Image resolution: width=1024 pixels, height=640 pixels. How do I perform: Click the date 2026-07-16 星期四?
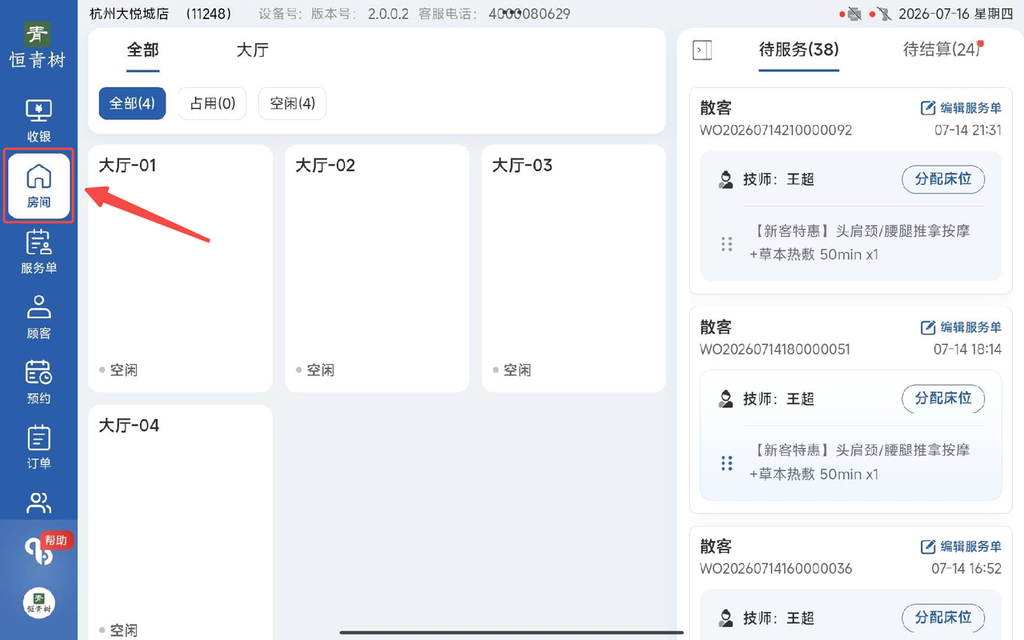click(x=956, y=14)
